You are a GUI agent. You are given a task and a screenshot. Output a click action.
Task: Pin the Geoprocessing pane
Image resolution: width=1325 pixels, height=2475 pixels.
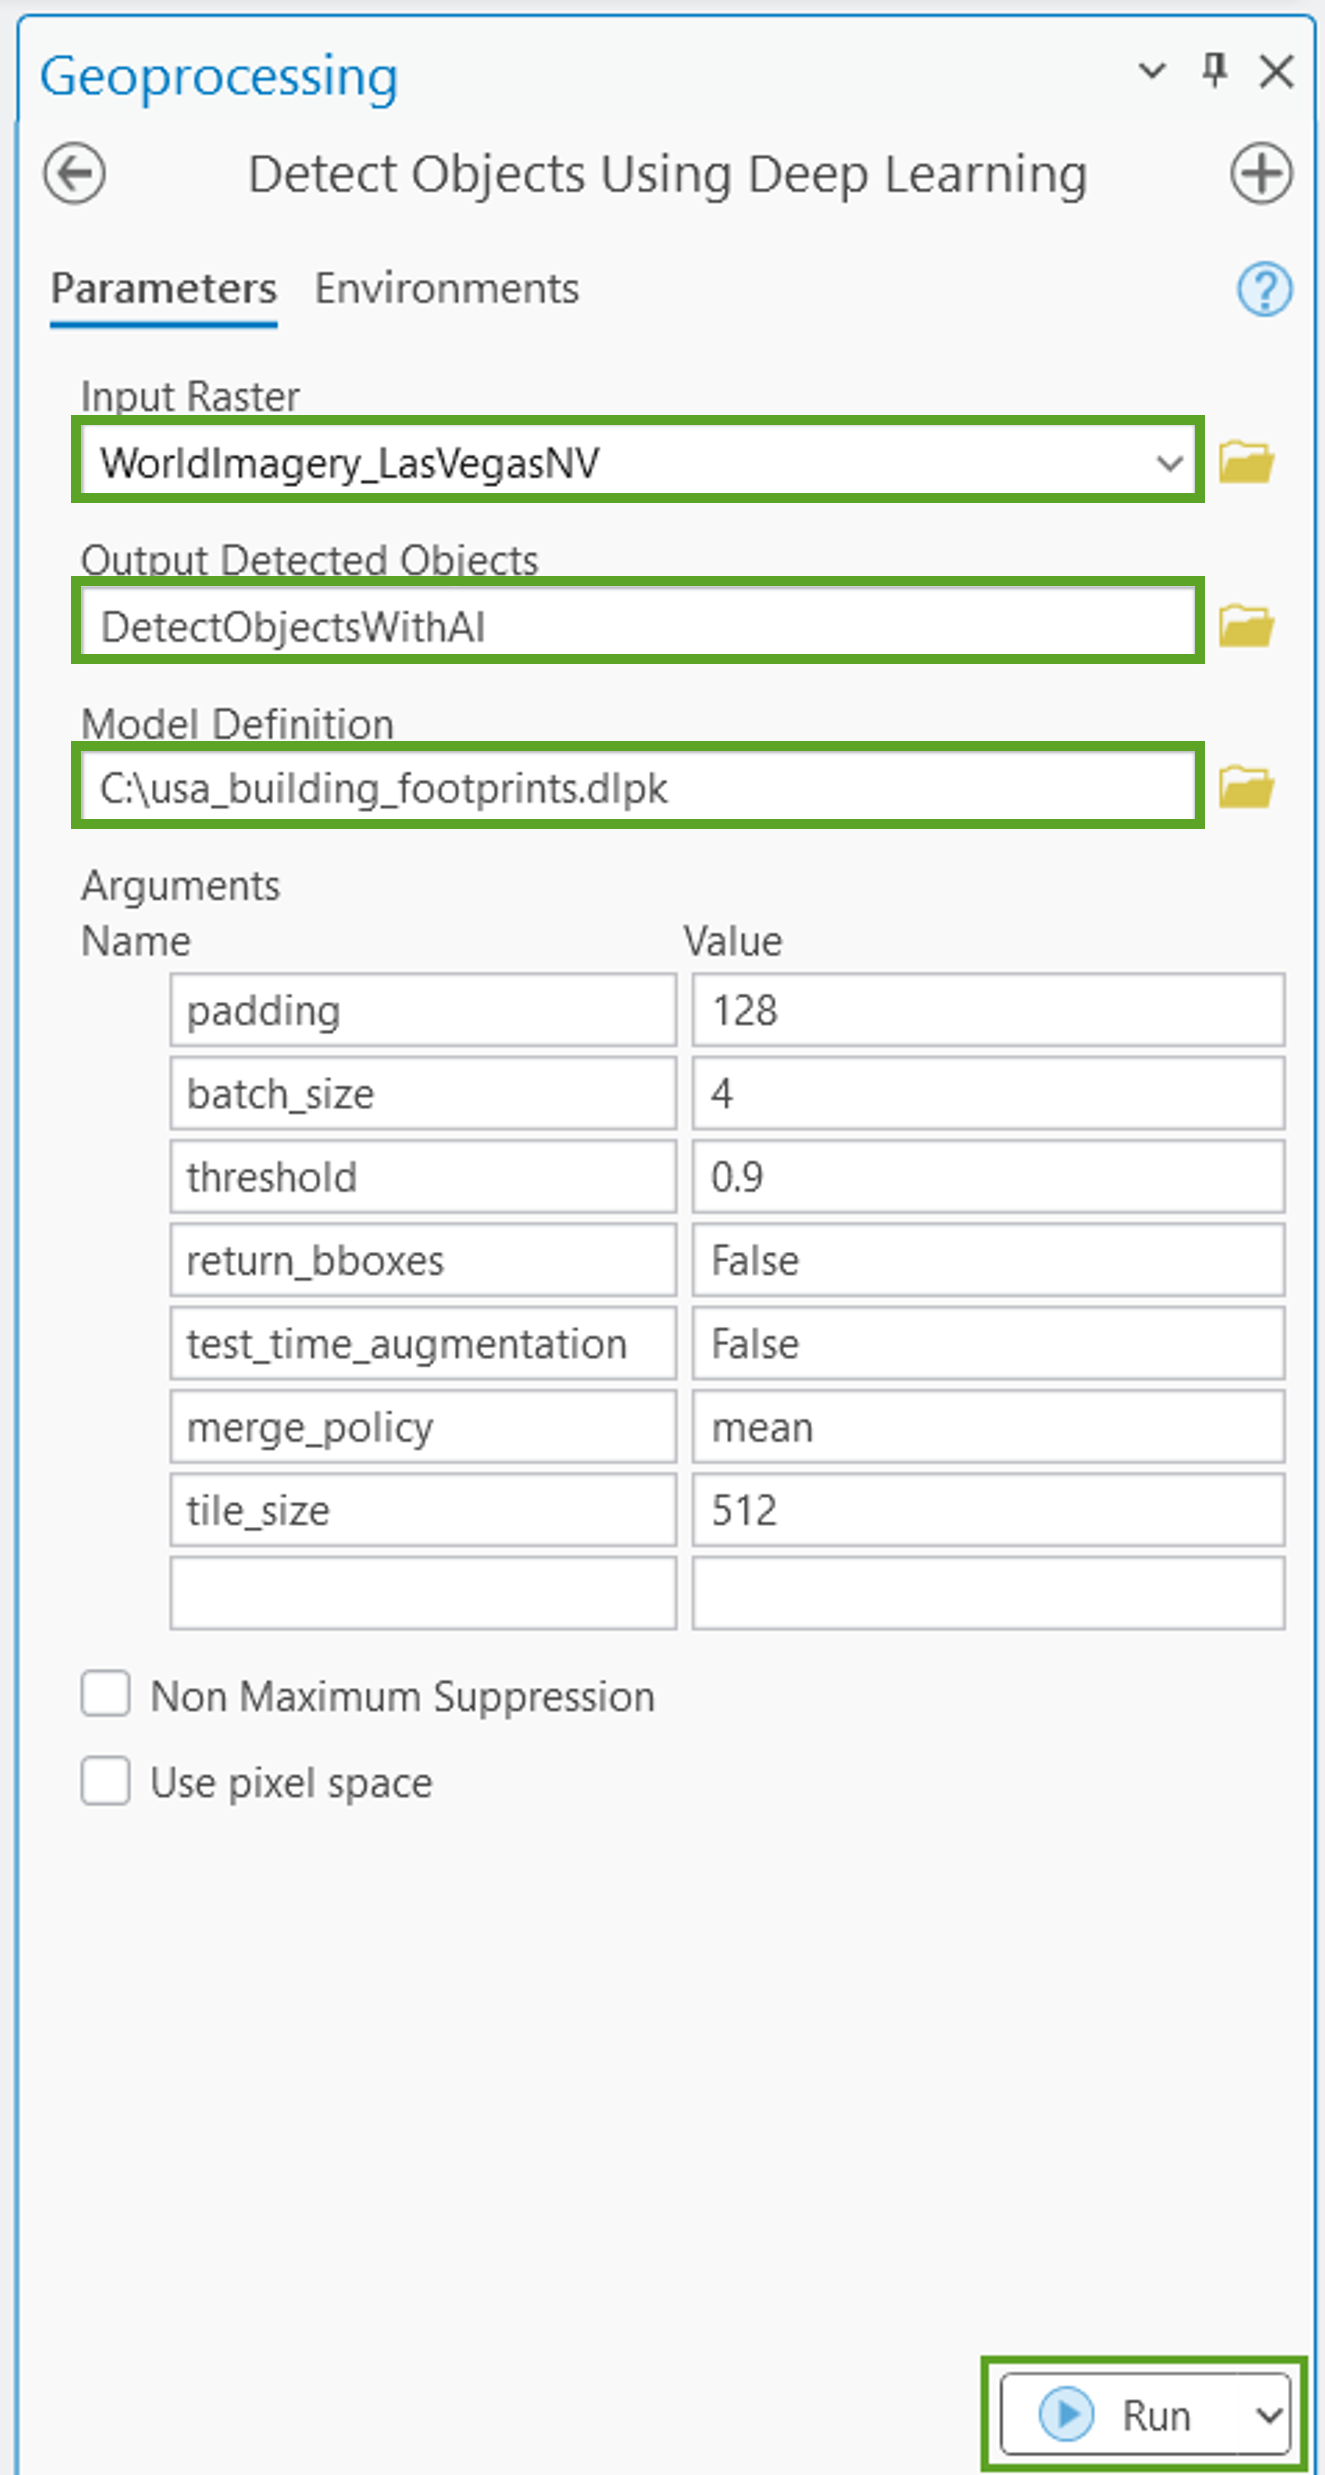click(x=1214, y=71)
